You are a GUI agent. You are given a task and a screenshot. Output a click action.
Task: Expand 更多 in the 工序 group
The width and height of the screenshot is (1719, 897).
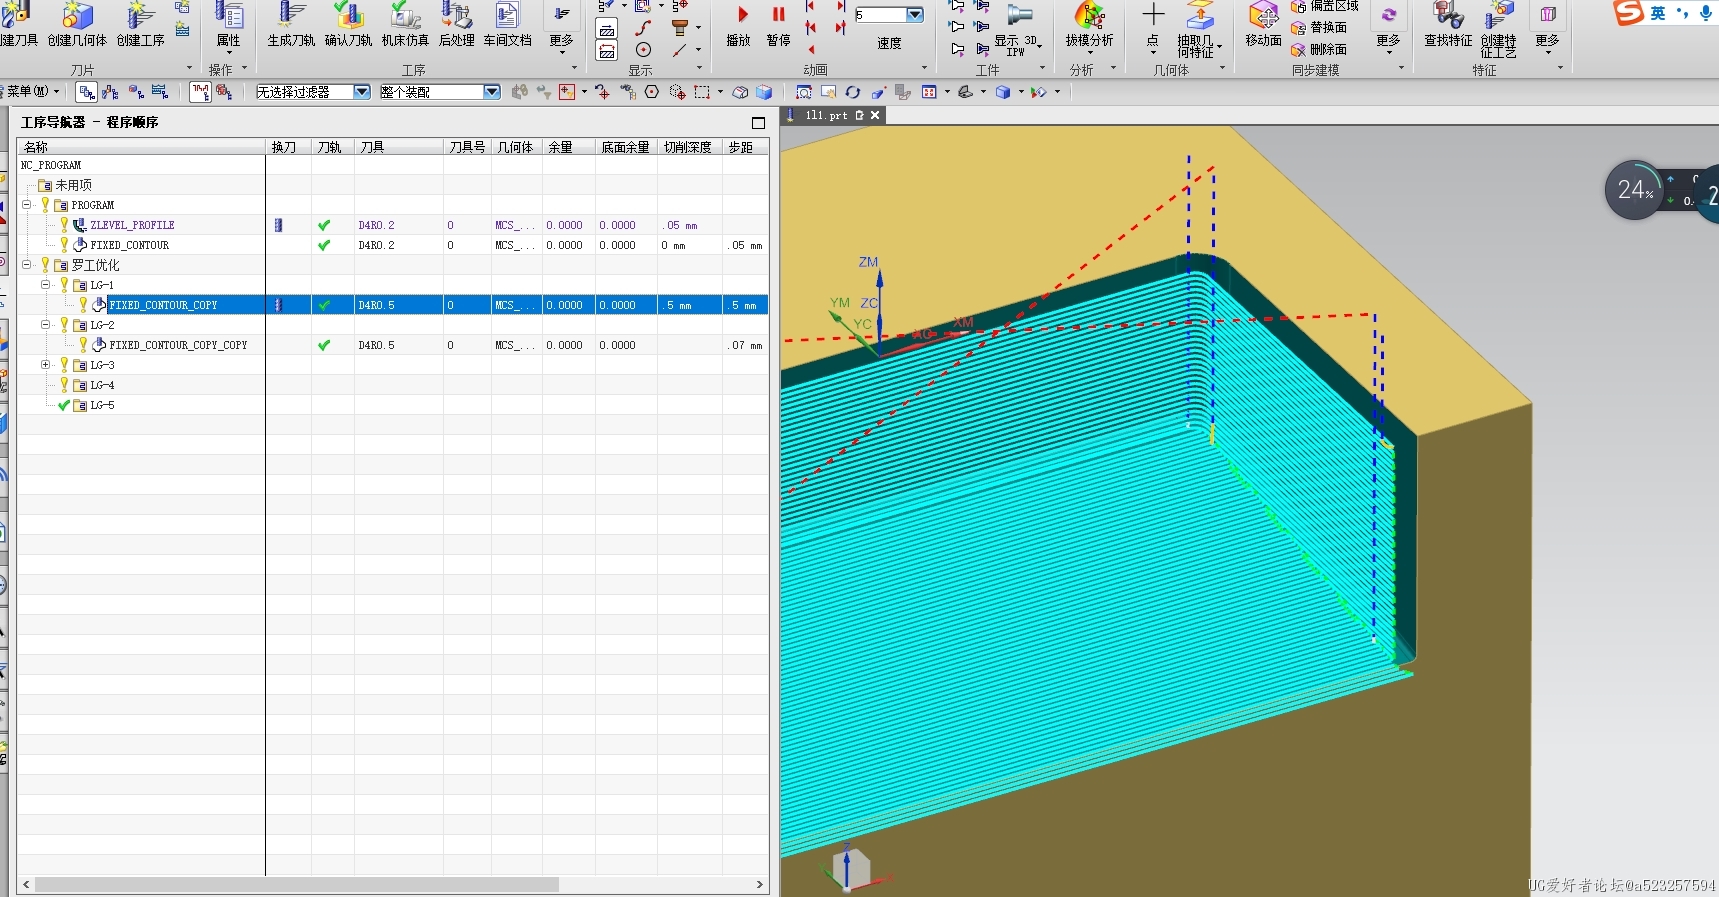(x=561, y=28)
